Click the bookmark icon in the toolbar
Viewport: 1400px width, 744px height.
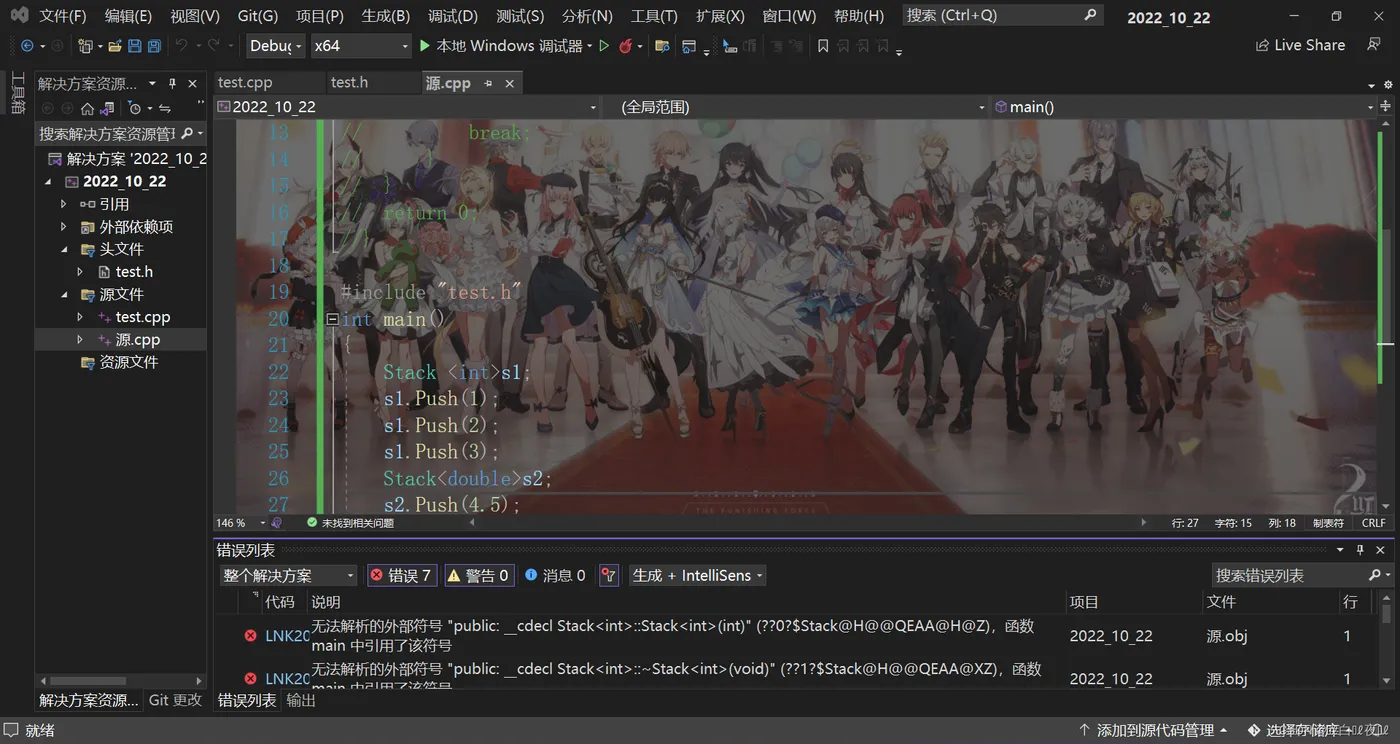pos(823,46)
